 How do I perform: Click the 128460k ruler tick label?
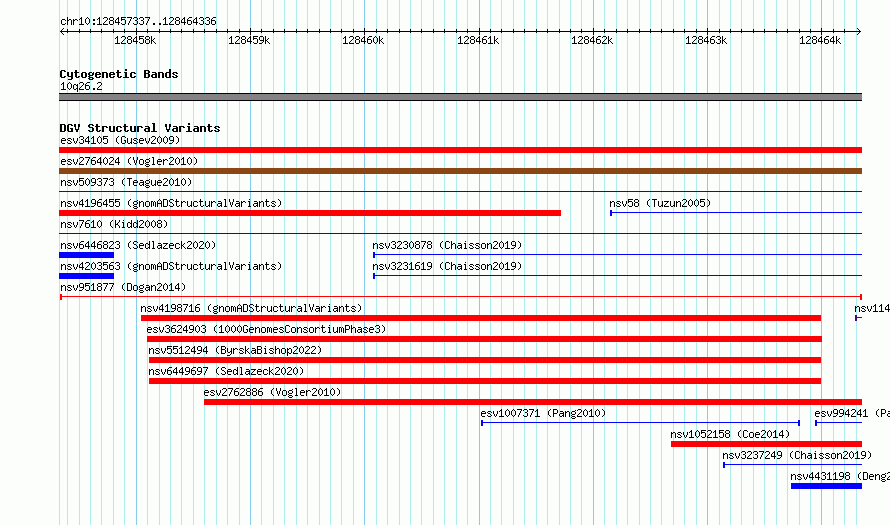point(363,40)
